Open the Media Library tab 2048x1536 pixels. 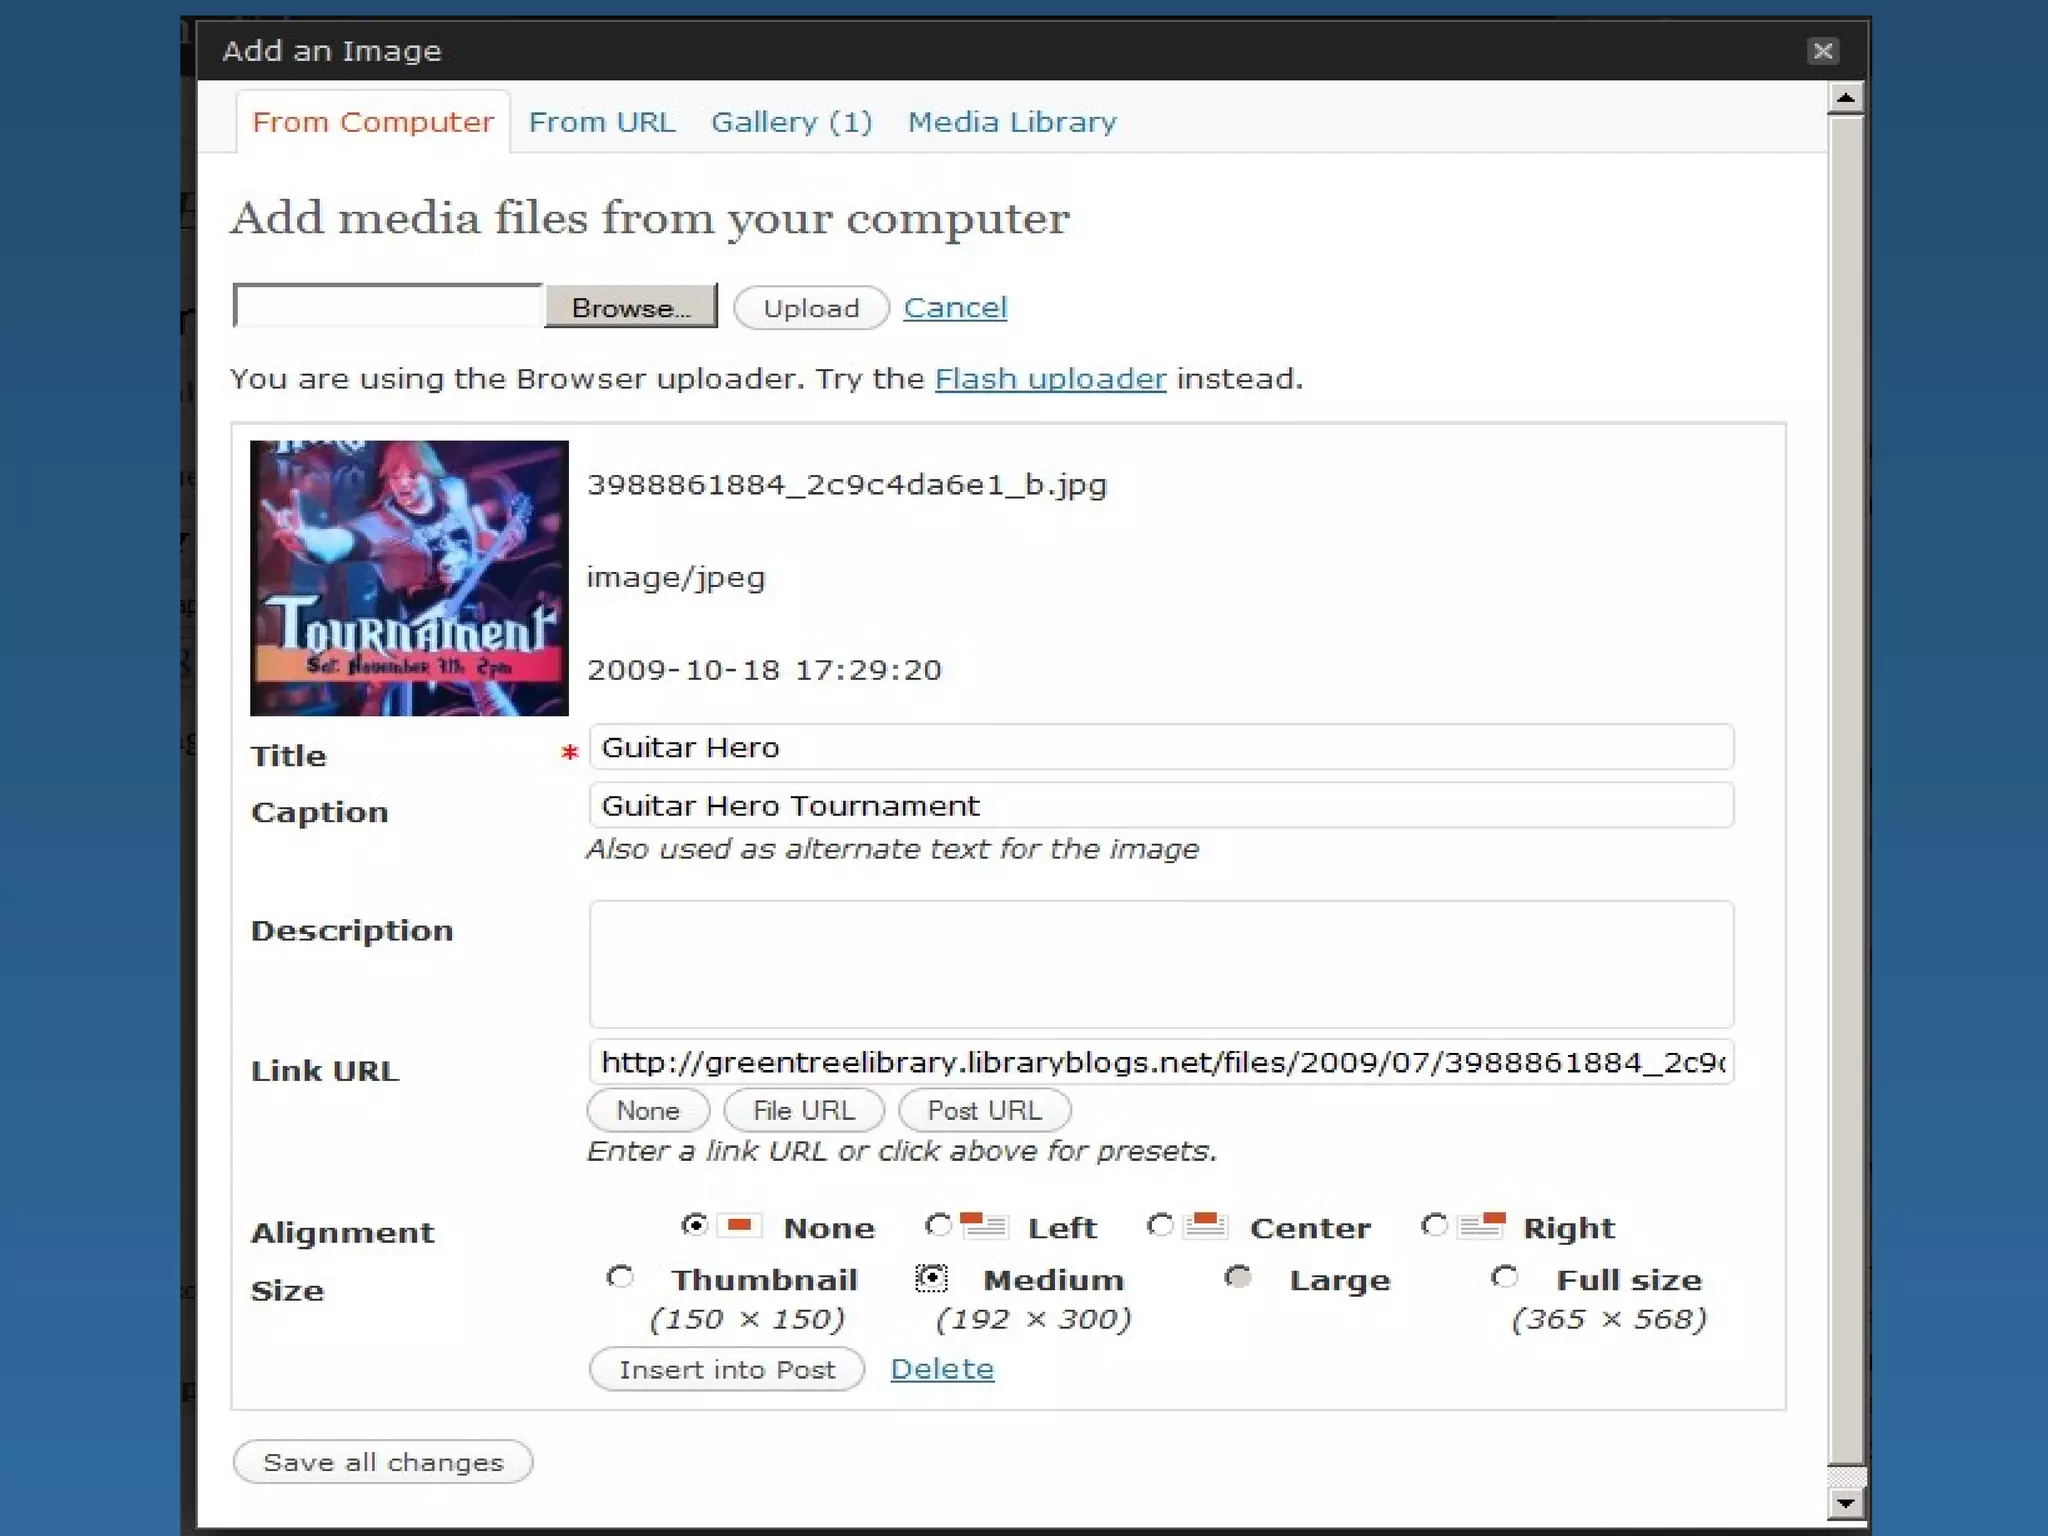[1012, 122]
